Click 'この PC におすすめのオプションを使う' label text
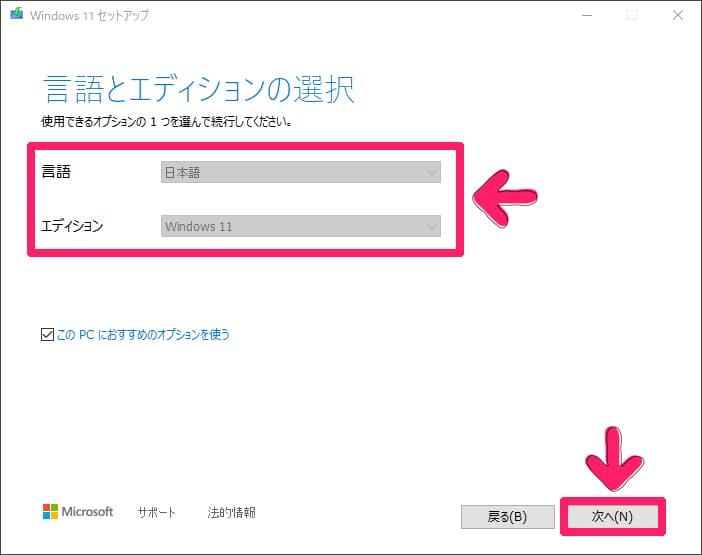The height and width of the screenshot is (555, 702). (143, 334)
